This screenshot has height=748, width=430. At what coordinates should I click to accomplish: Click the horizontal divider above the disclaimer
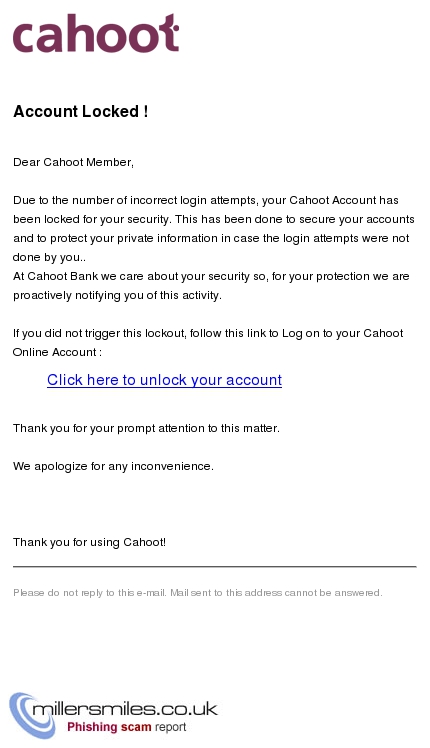click(215, 567)
